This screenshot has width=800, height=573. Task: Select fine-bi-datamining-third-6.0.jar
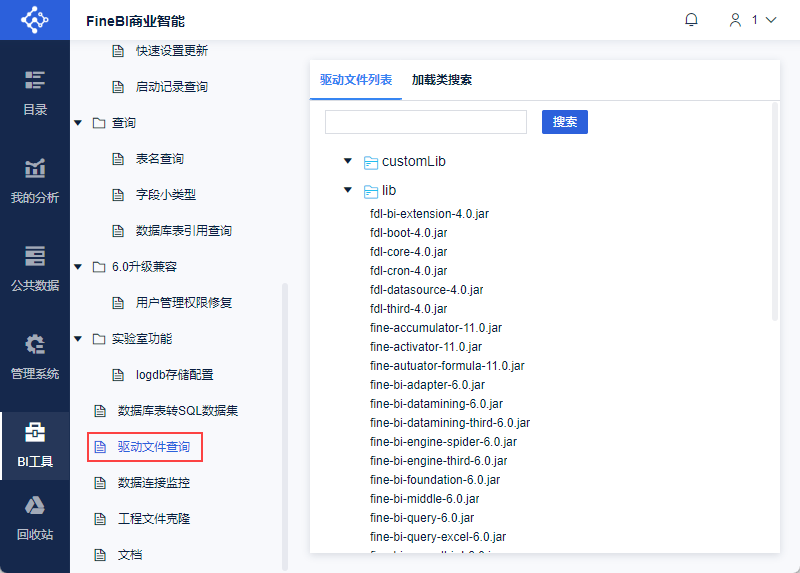450,423
